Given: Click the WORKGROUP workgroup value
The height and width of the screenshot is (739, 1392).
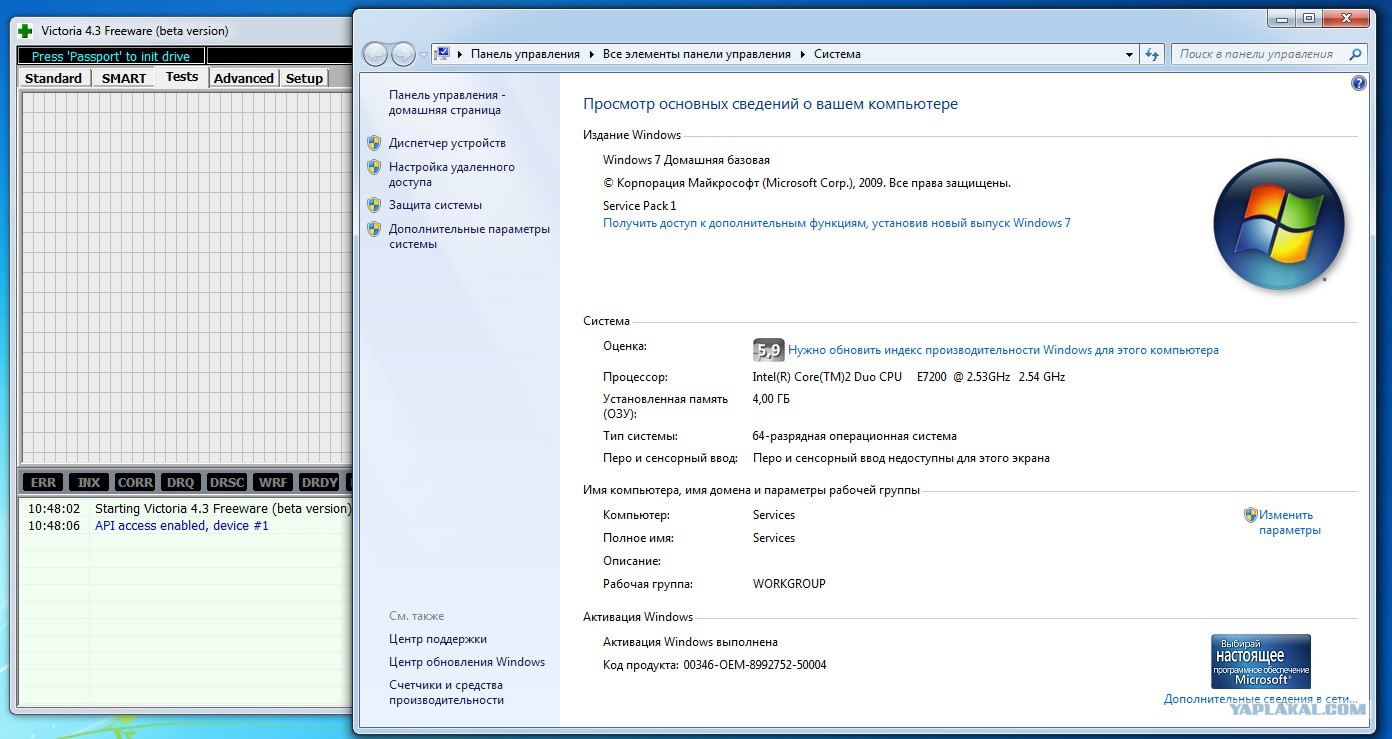Looking at the screenshot, I should tap(789, 584).
